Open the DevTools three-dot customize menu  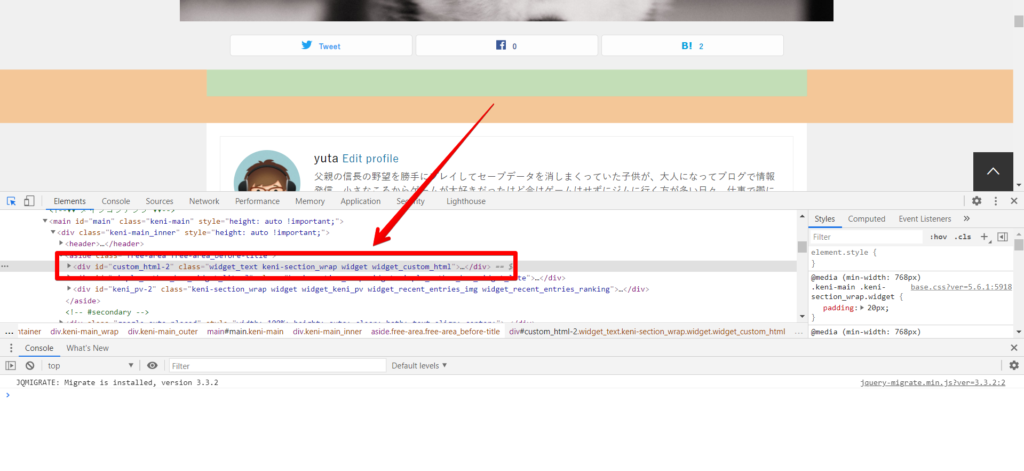pos(996,201)
